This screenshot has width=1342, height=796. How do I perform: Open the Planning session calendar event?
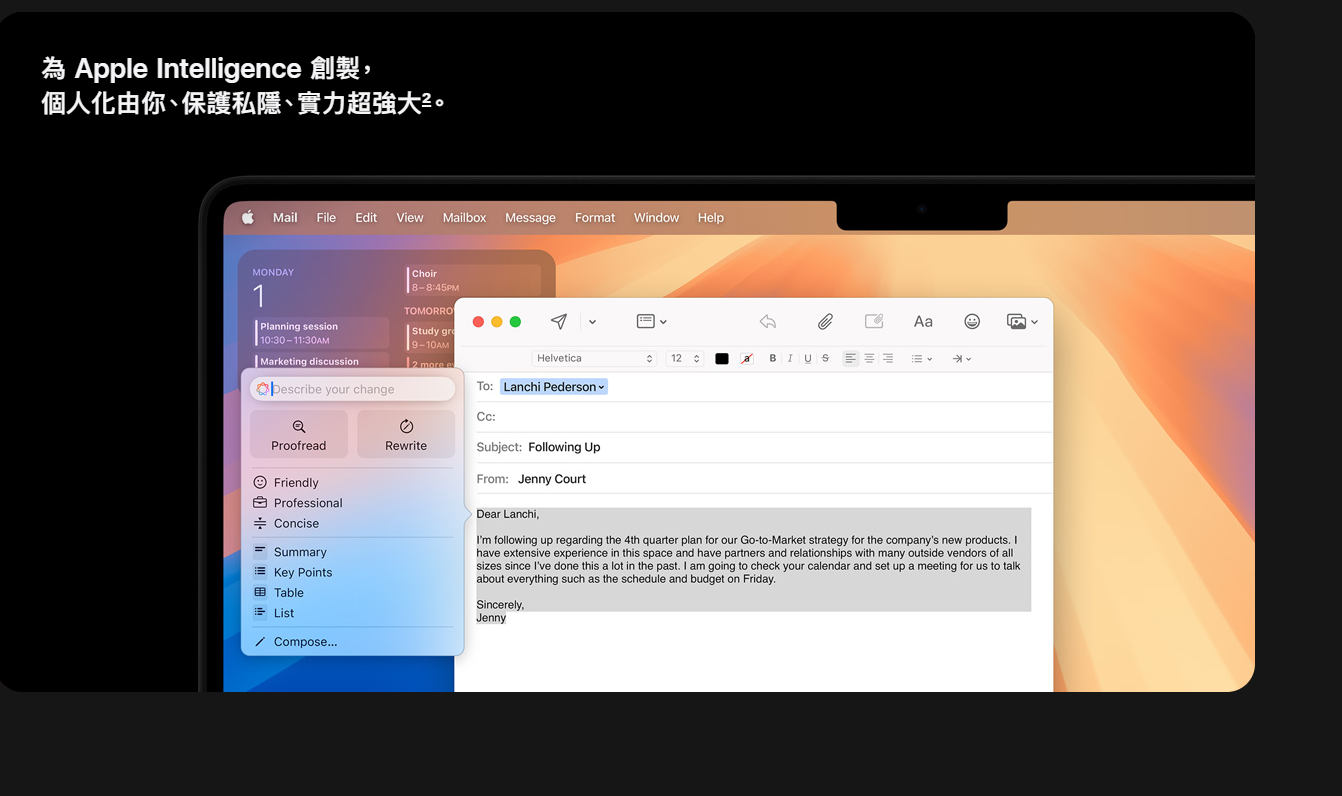[x=321, y=333]
